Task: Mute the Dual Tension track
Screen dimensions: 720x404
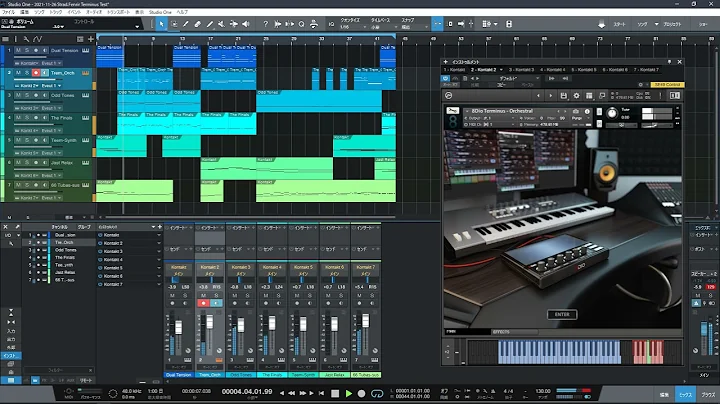Action: pos(18,50)
